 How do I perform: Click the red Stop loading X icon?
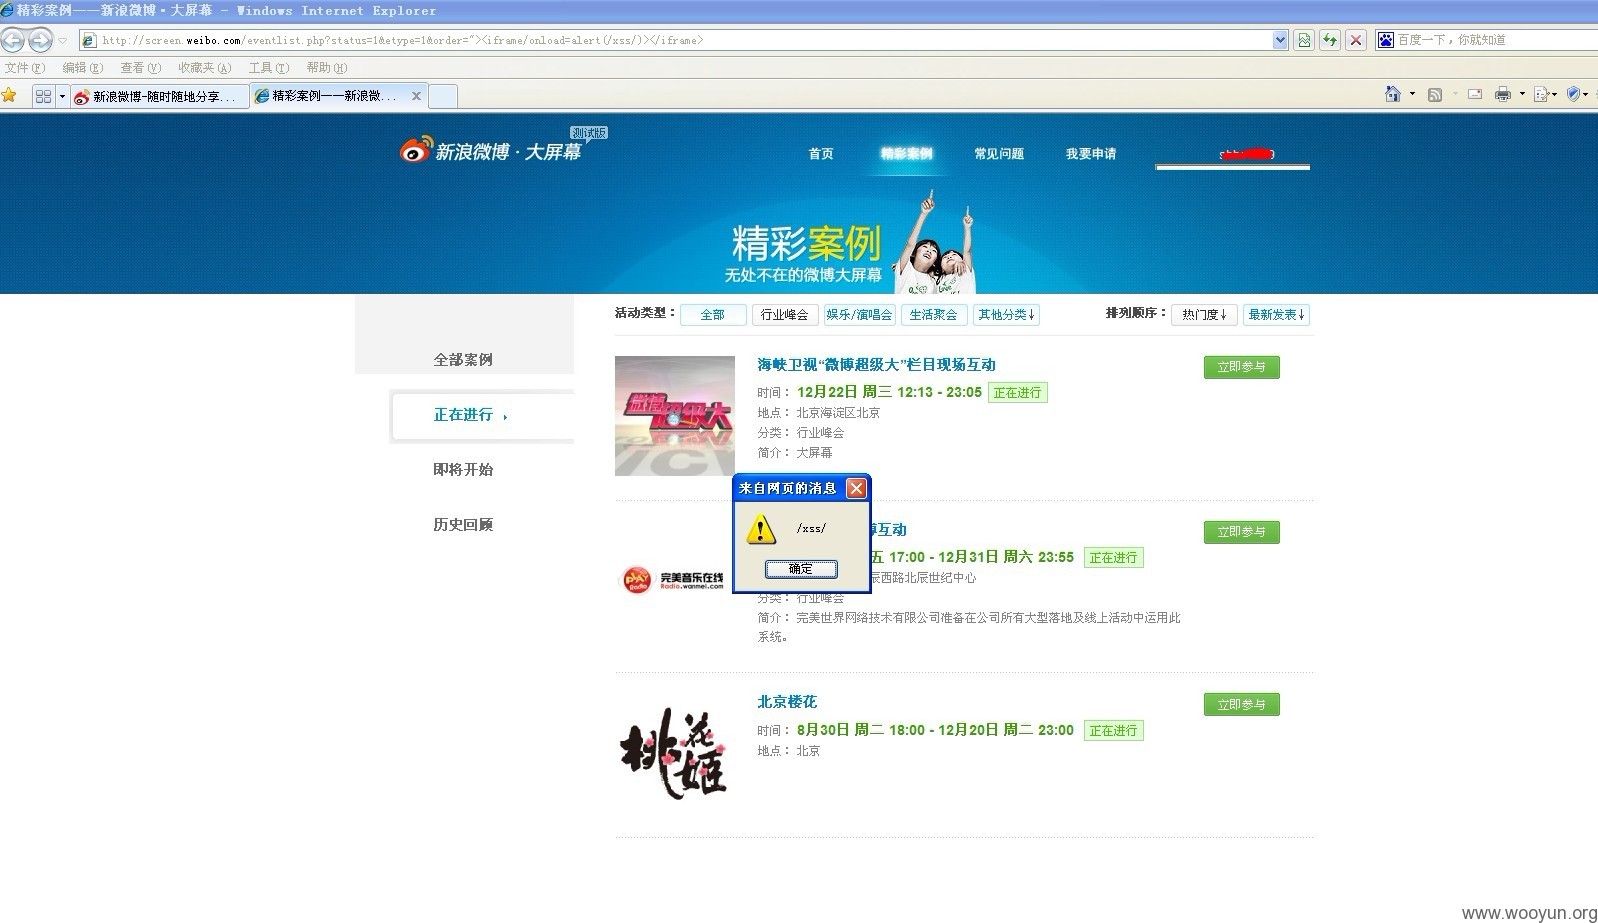pos(1356,40)
